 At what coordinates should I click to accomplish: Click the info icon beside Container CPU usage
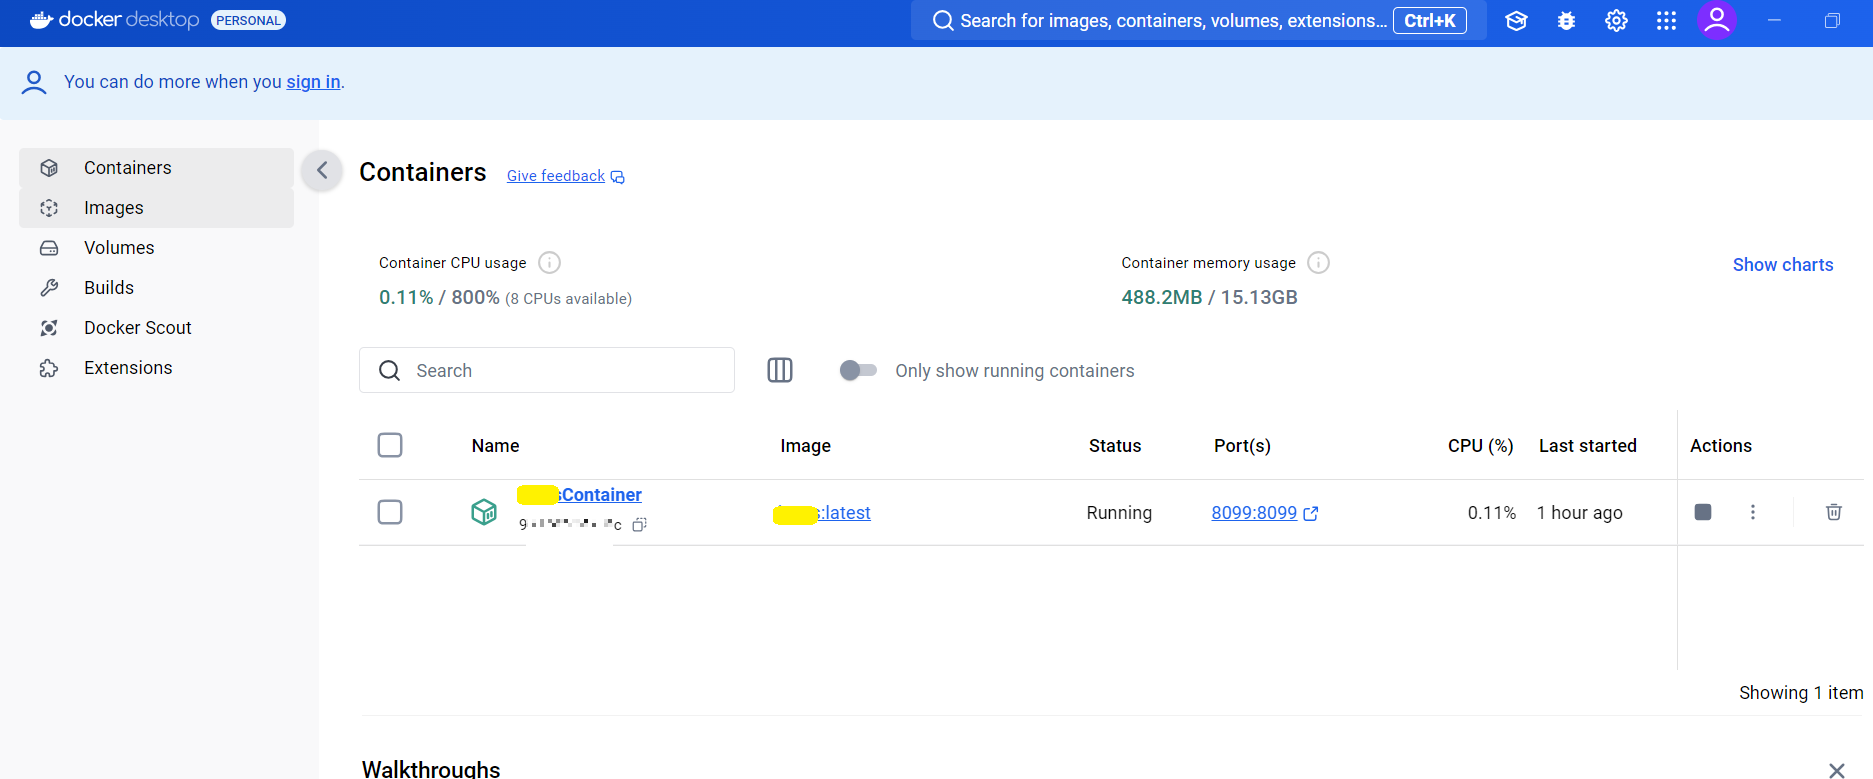click(549, 263)
